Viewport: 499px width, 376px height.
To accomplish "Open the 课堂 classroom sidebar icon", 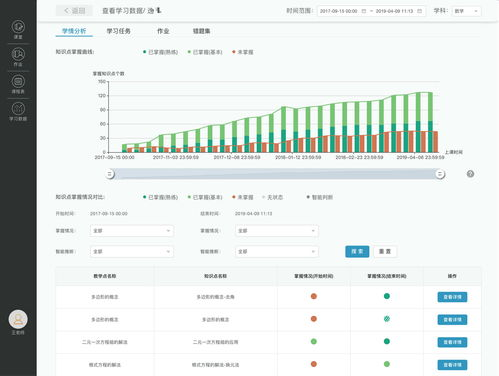I will (x=18, y=29).
